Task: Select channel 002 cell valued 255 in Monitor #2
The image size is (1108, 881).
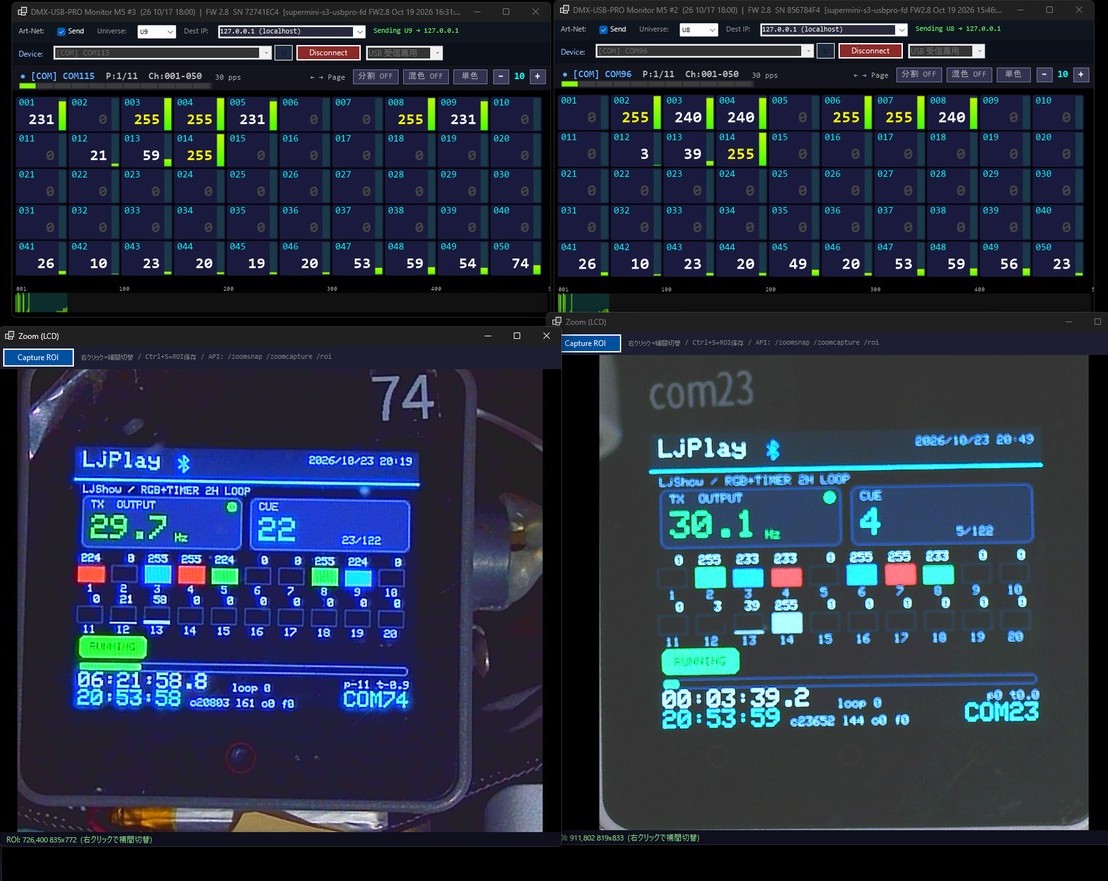Action: pyautogui.click(x=635, y=112)
